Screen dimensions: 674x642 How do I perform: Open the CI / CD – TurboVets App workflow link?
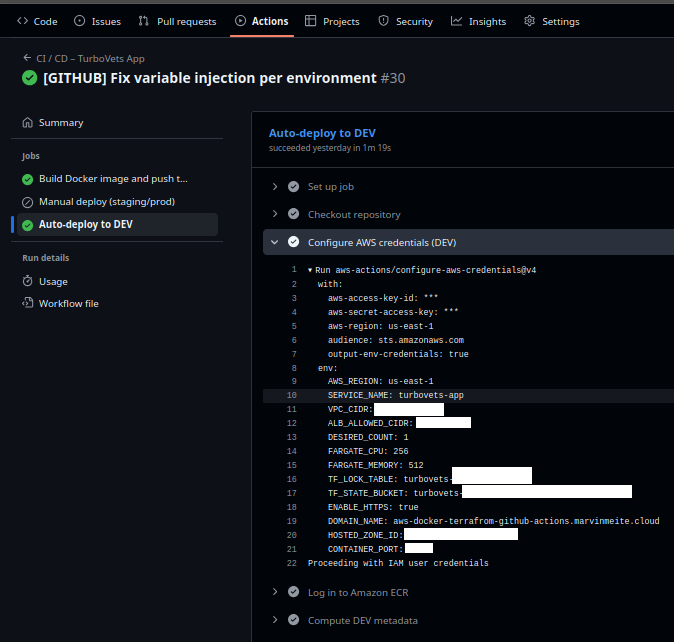pyautogui.click(x=91, y=59)
